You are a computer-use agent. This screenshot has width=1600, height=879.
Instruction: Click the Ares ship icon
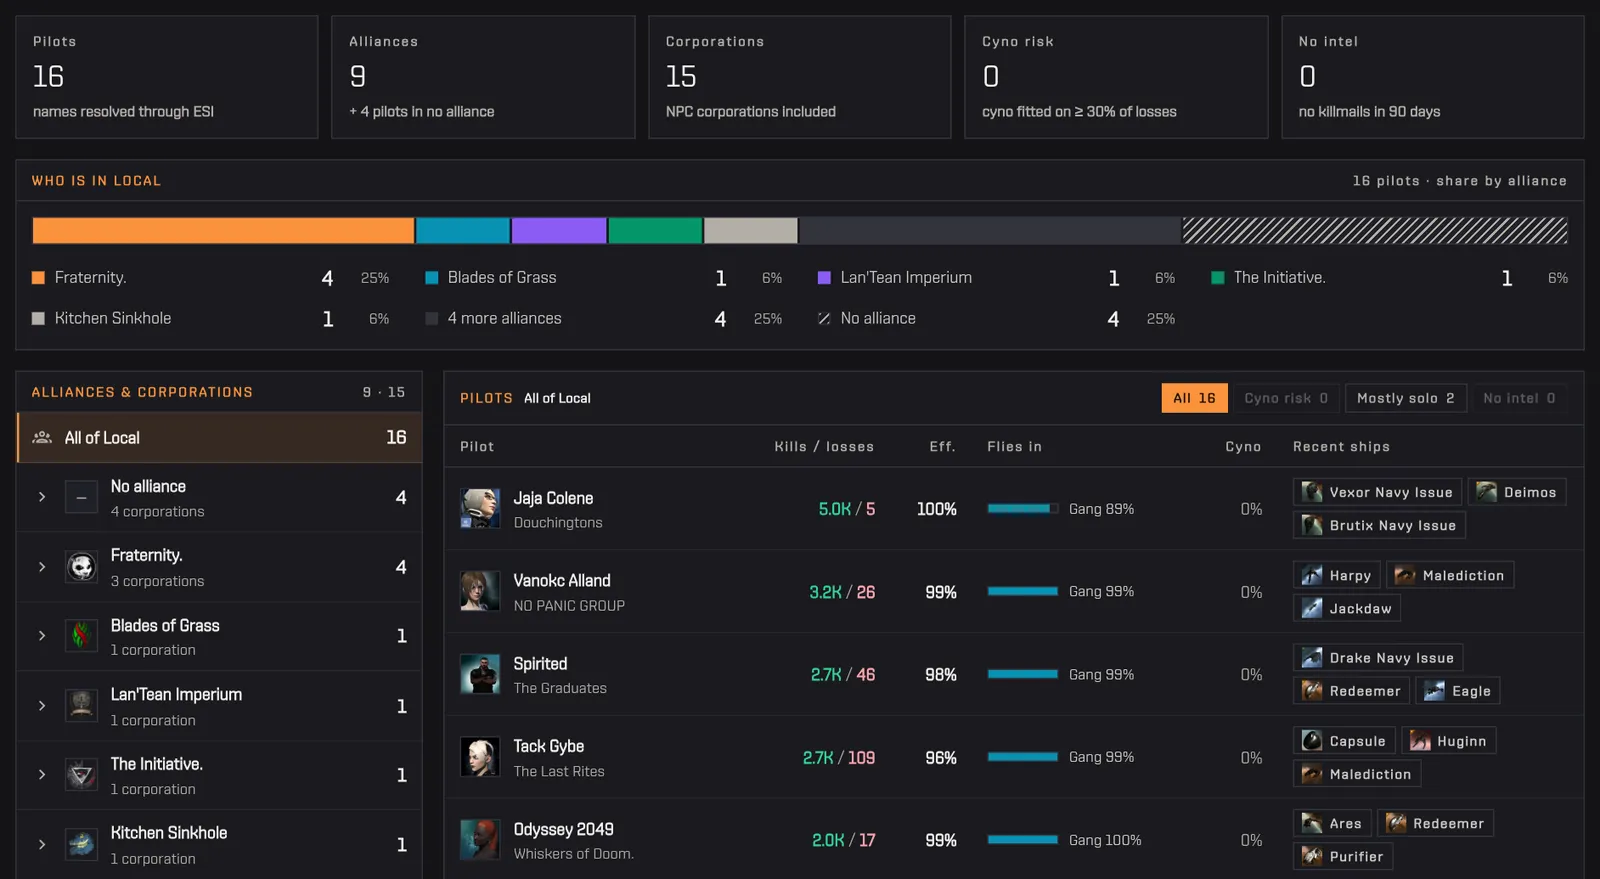1312,824
